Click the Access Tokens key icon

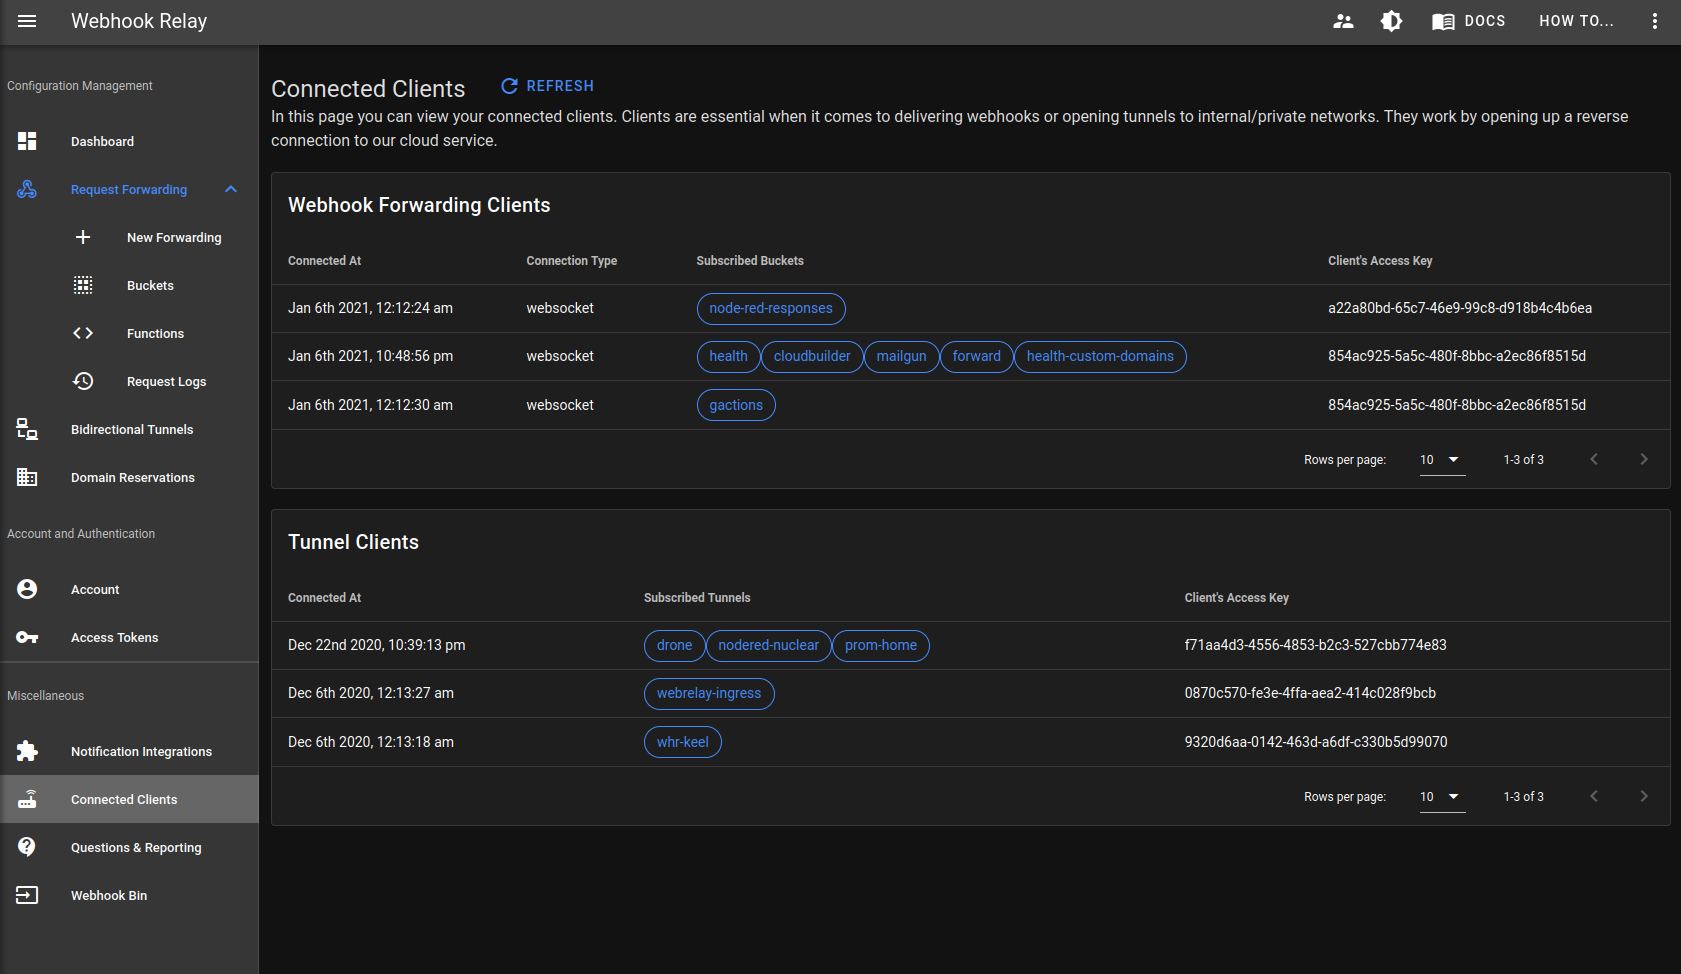(x=26, y=637)
